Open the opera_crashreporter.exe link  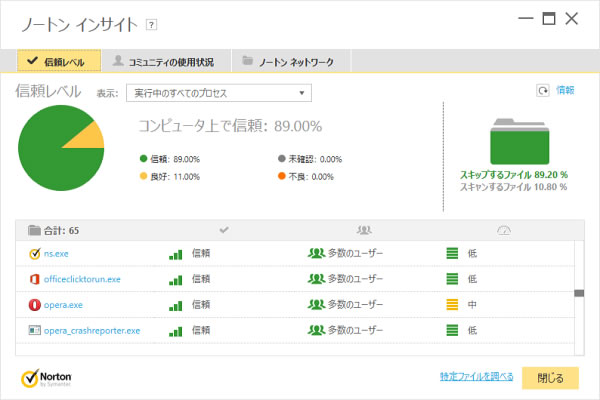click(x=92, y=331)
